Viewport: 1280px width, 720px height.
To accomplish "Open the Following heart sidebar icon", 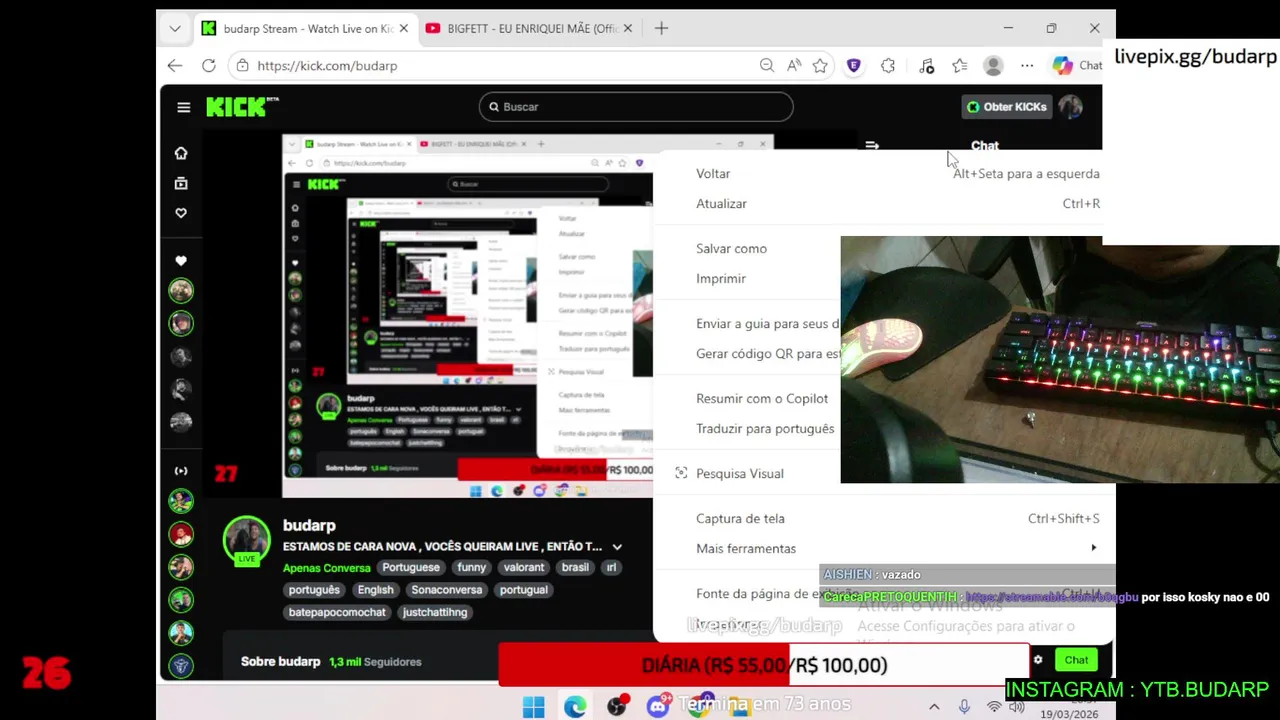I will click(x=181, y=213).
